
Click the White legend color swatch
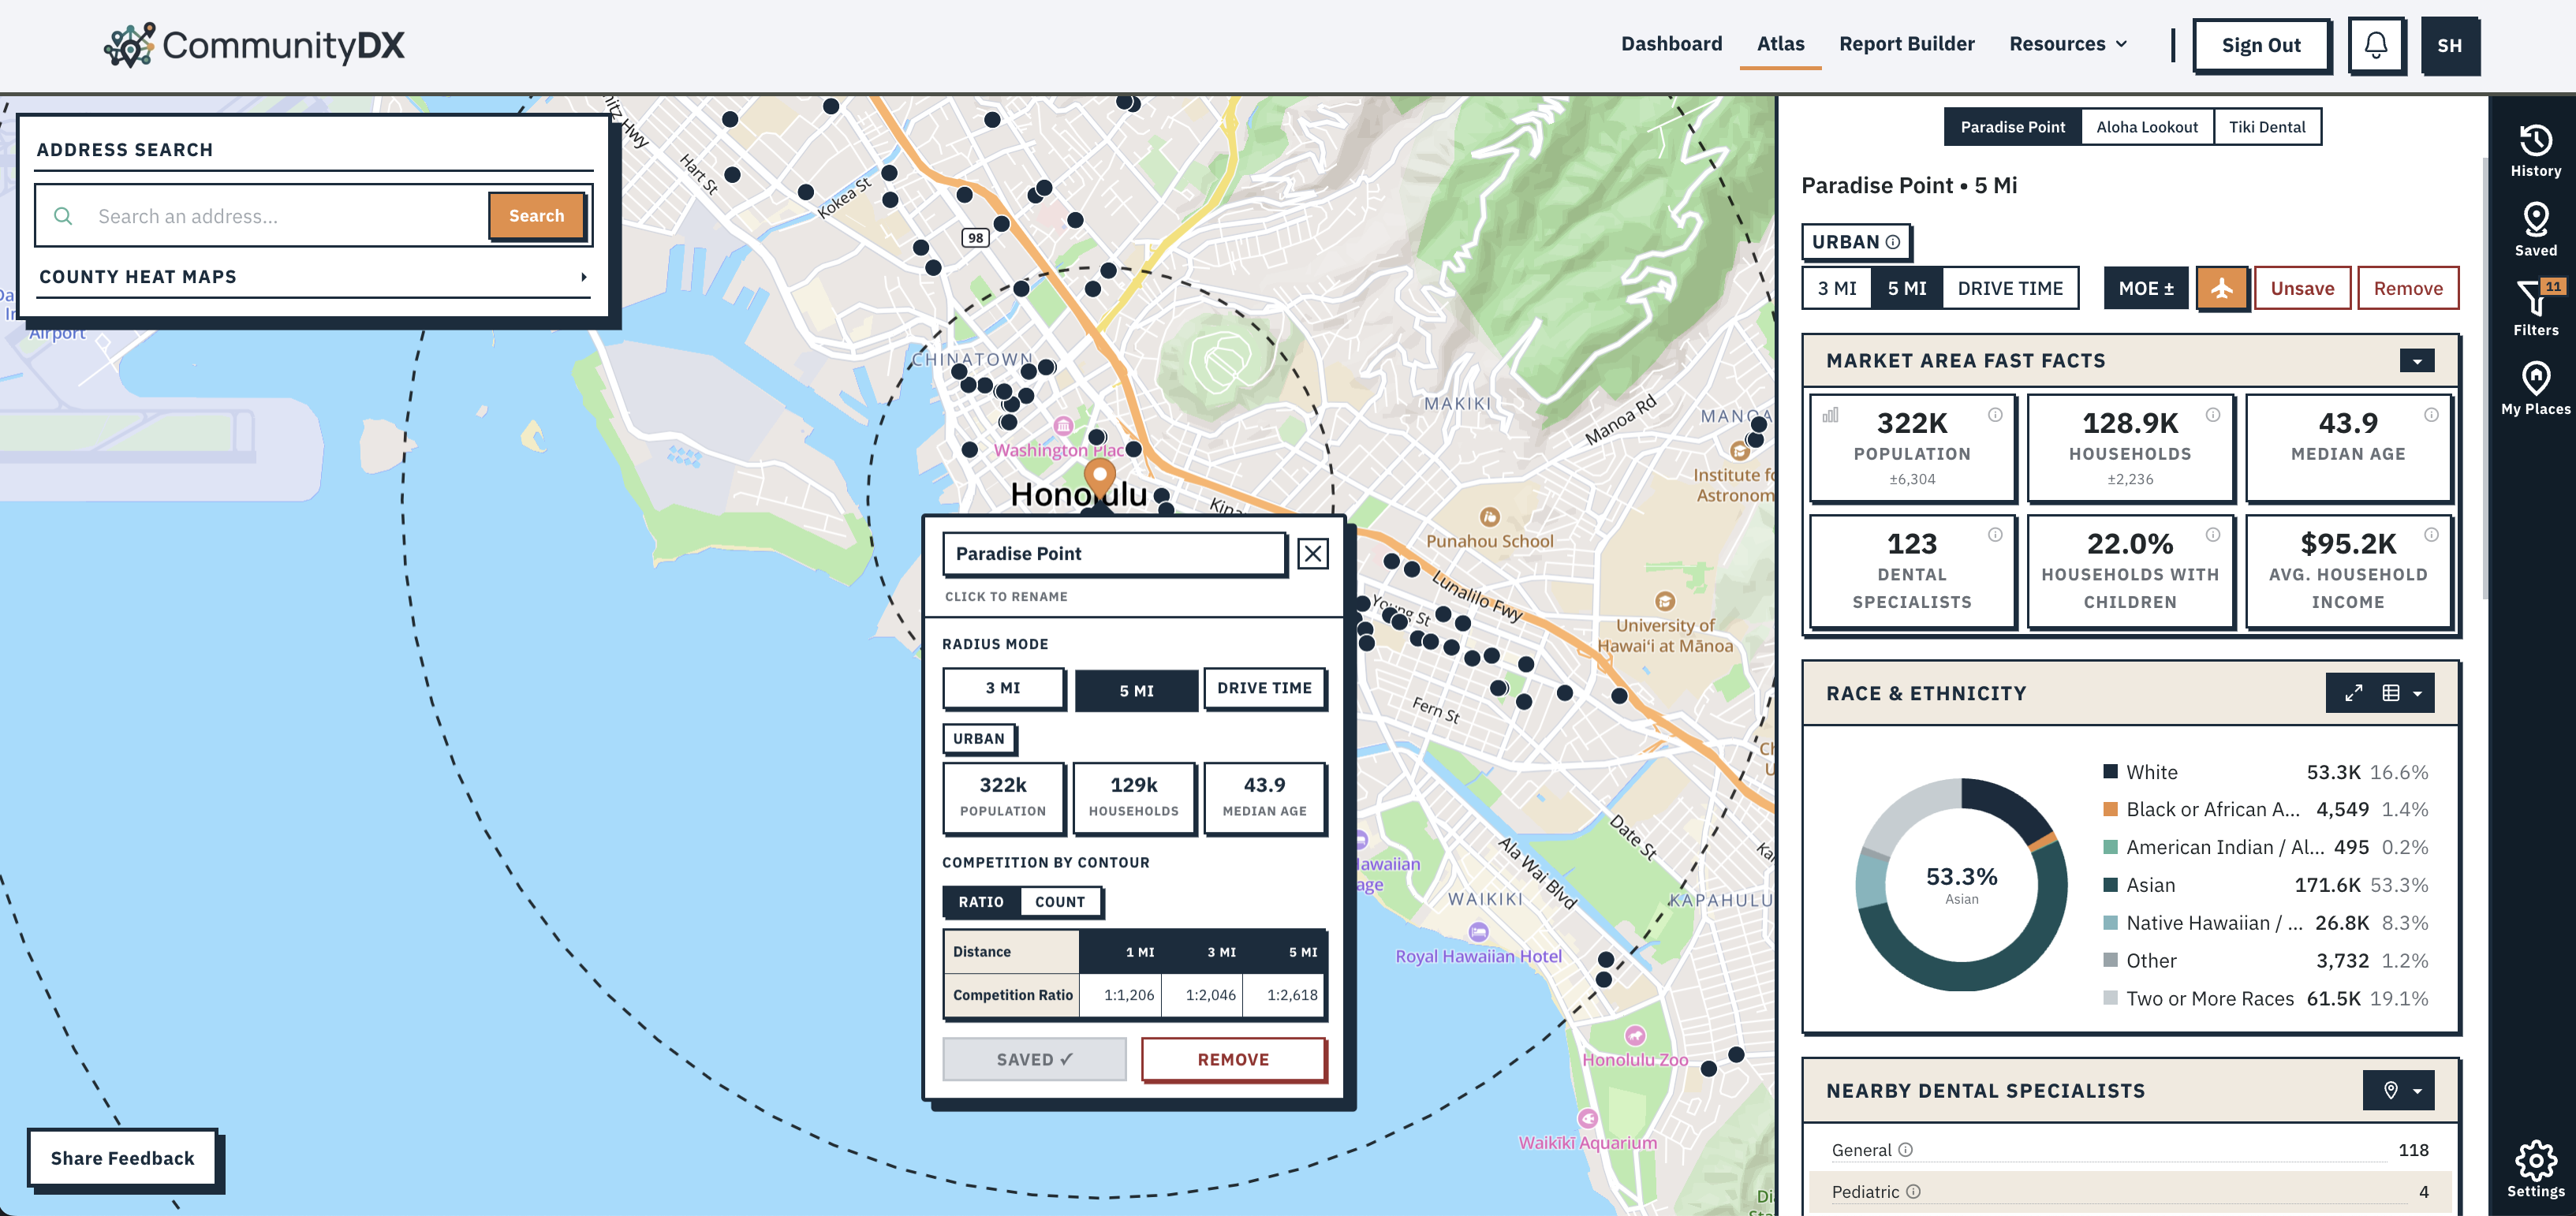pos(2110,771)
